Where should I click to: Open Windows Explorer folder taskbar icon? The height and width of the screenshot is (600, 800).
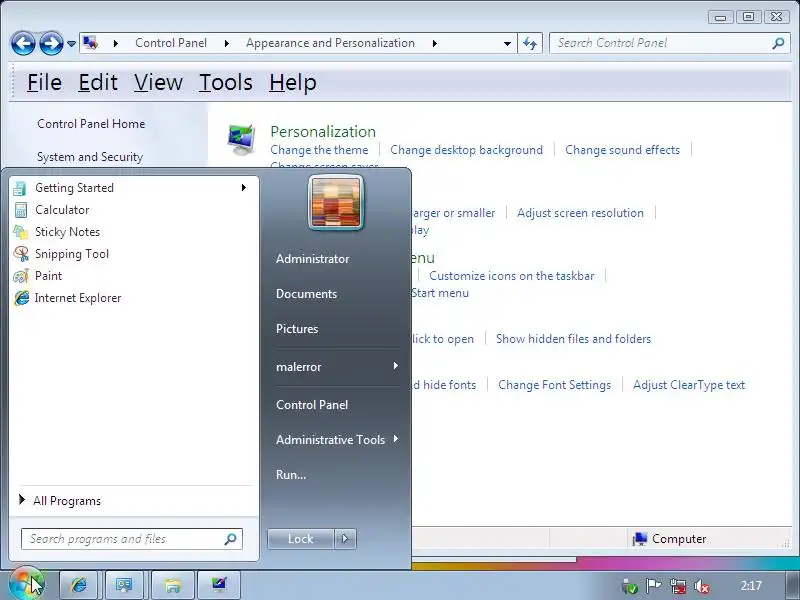(173, 585)
